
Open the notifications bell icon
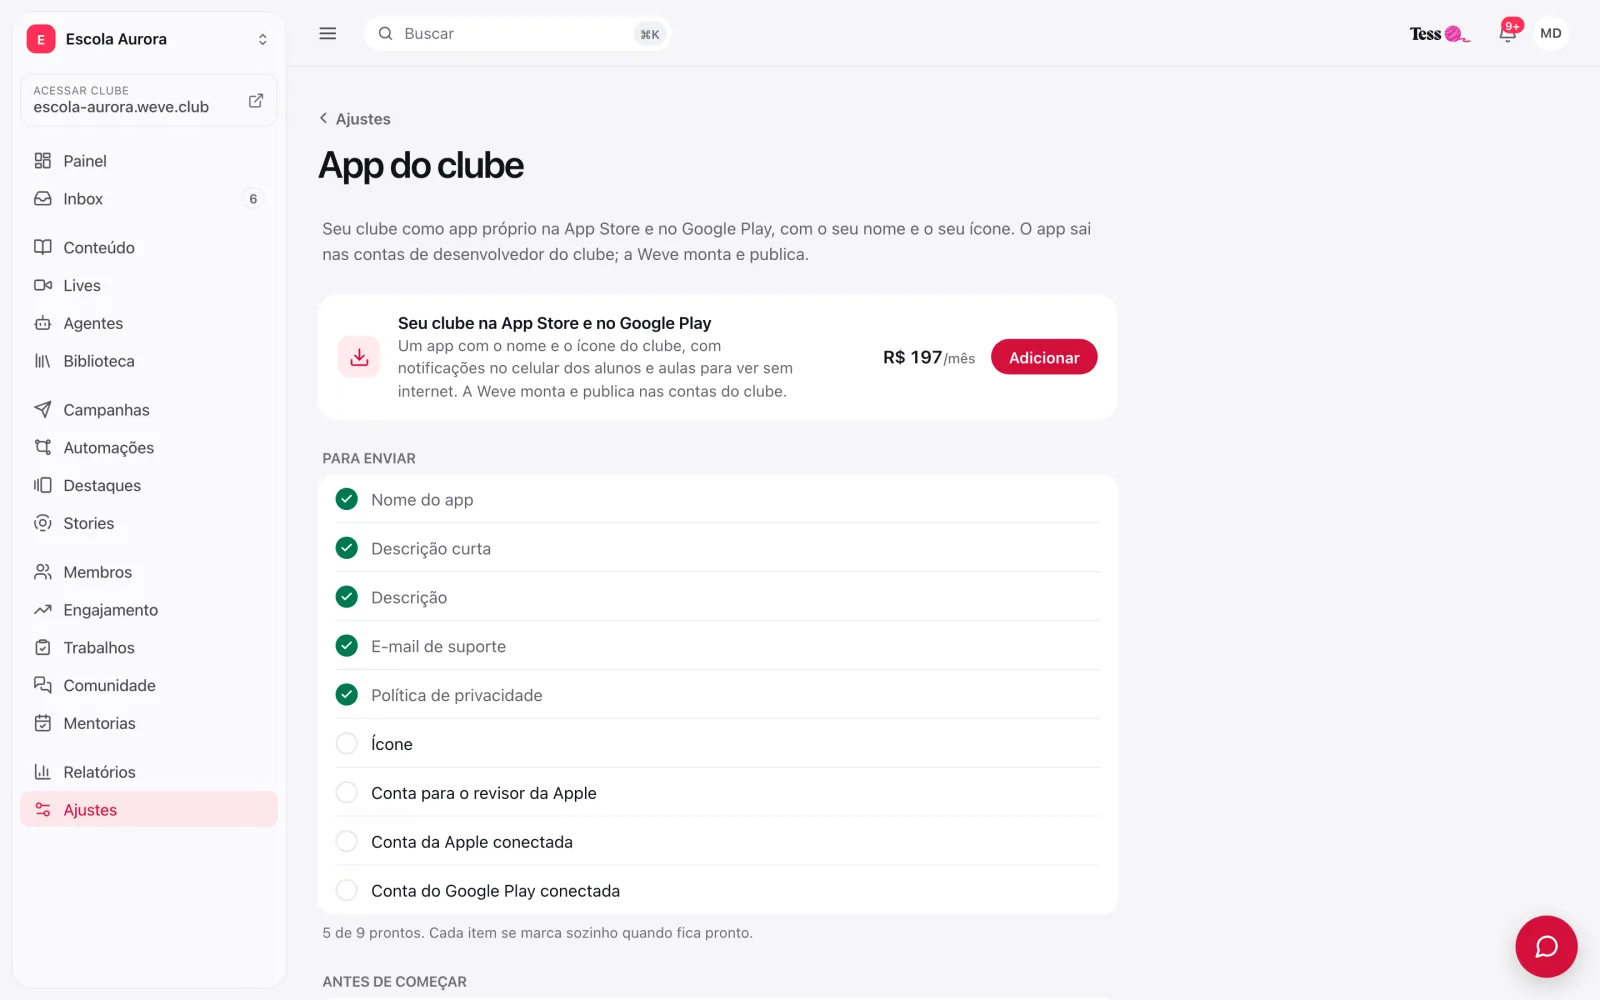[1508, 33]
